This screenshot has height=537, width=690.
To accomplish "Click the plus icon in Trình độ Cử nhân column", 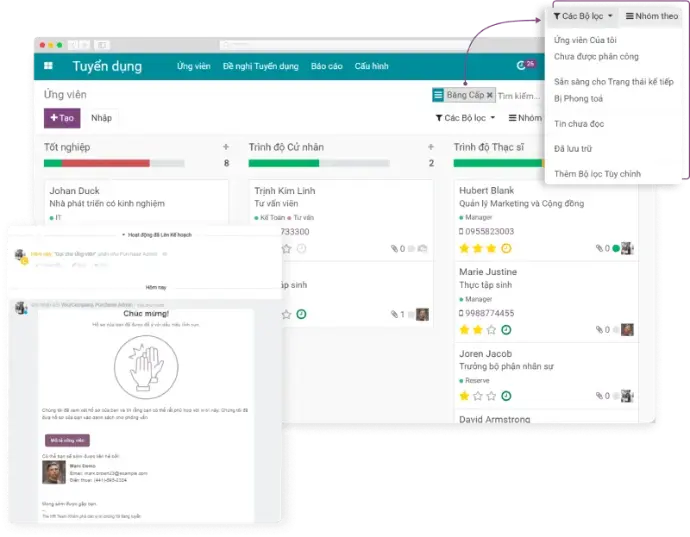I will 431,147.
